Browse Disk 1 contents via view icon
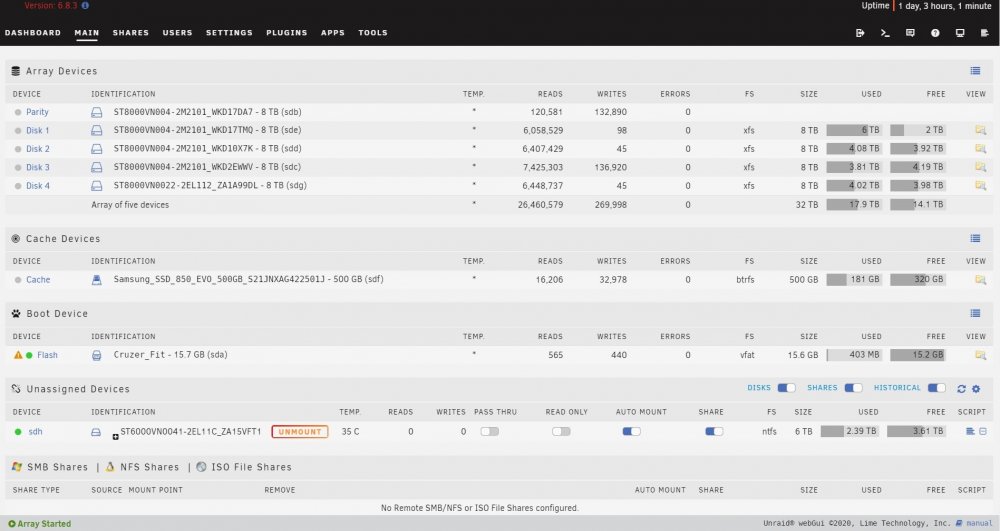This screenshot has height=531, width=1000. coord(980,130)
